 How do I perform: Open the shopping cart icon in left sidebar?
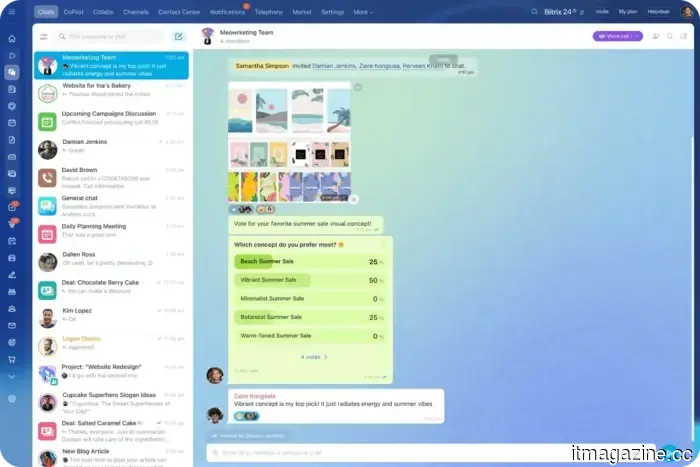tap(12, 359)
